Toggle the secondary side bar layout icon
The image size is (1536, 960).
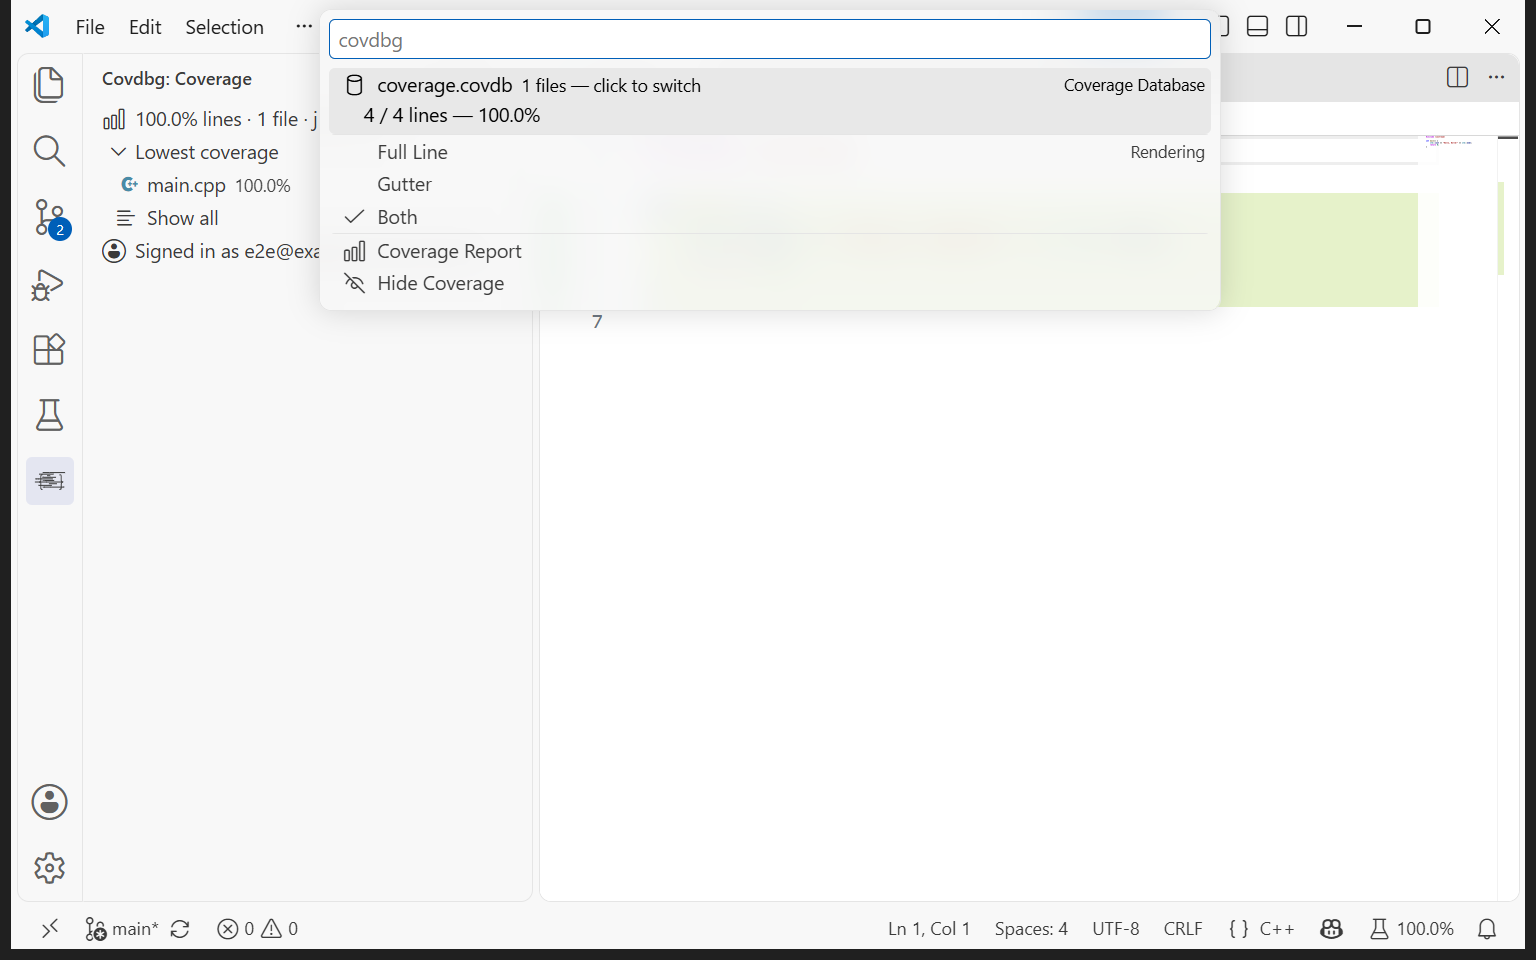(x=1297, y=27)
